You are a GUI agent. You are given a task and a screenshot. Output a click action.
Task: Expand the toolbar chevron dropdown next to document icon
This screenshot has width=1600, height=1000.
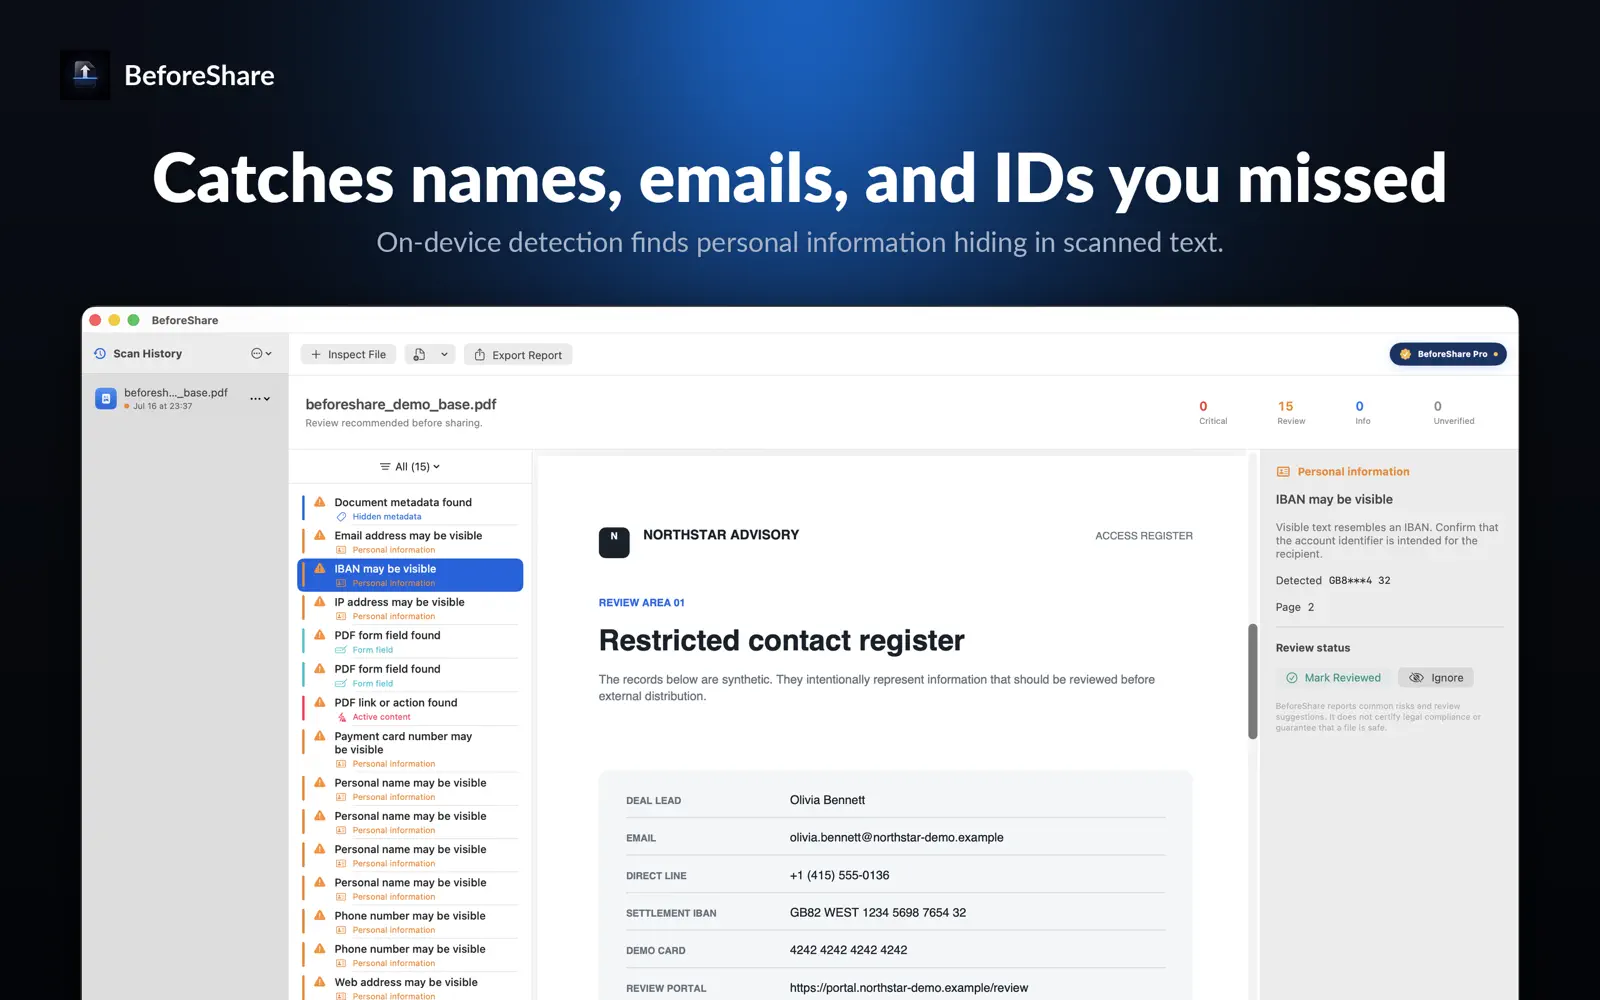[x=444, y=355]
